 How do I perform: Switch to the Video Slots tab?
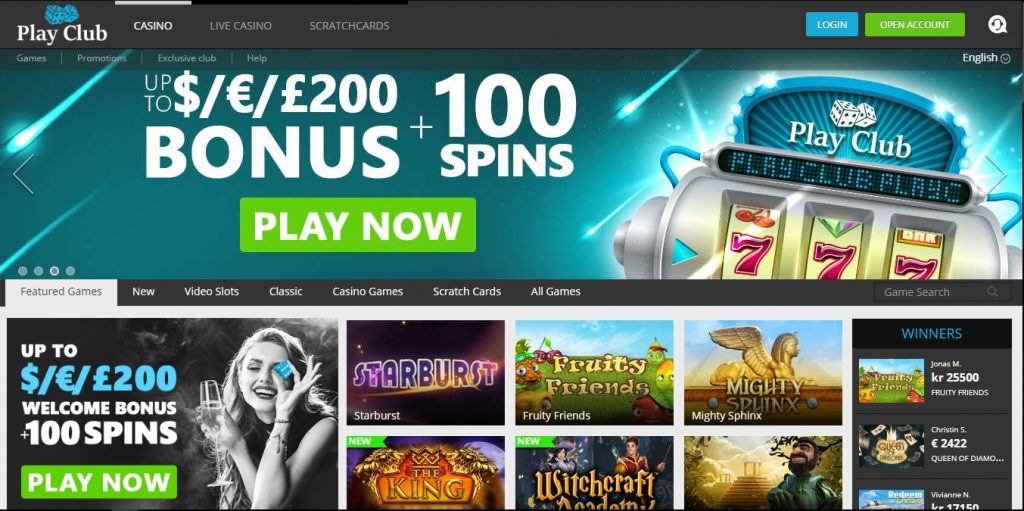[212, 291]
